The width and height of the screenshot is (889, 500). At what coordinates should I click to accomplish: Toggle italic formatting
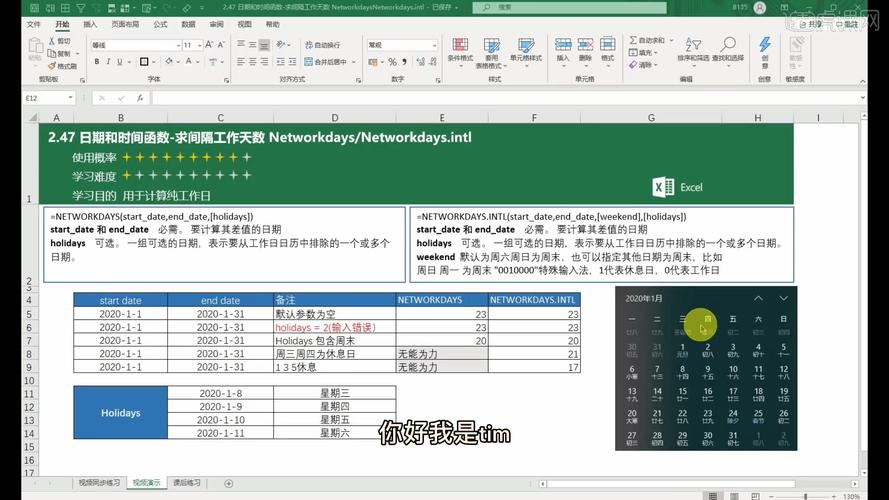click(x=108, y=62)
